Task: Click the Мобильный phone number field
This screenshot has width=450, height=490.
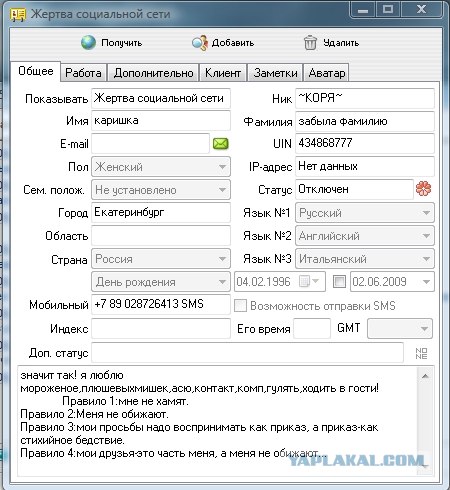Action: (161, 304)
